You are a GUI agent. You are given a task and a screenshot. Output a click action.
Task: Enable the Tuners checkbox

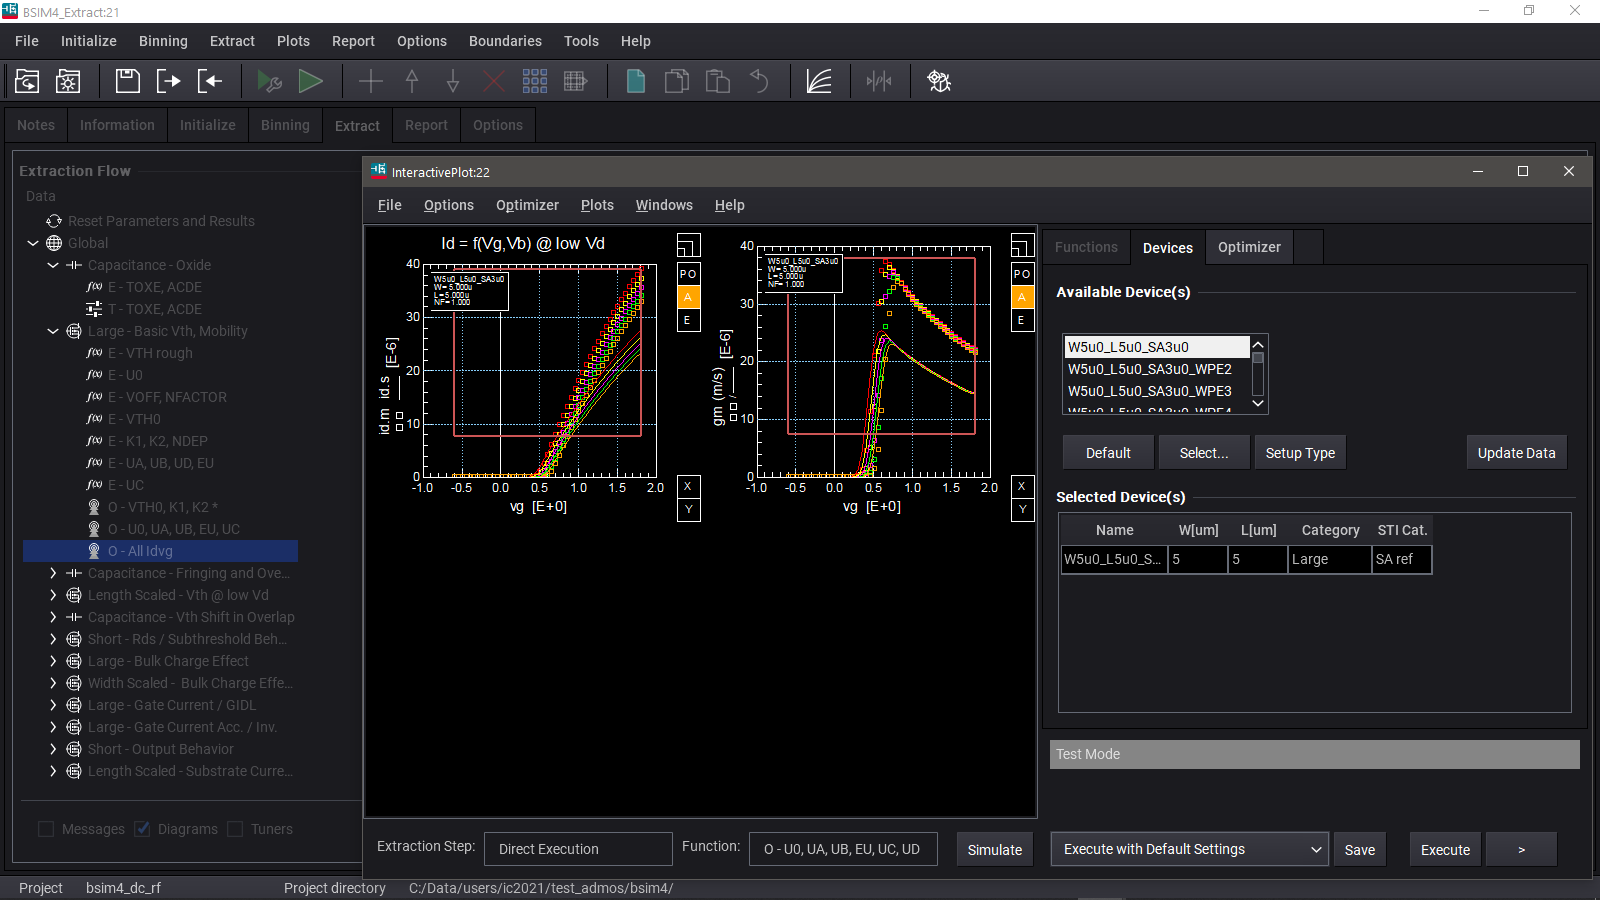click(x=236, y=828)
